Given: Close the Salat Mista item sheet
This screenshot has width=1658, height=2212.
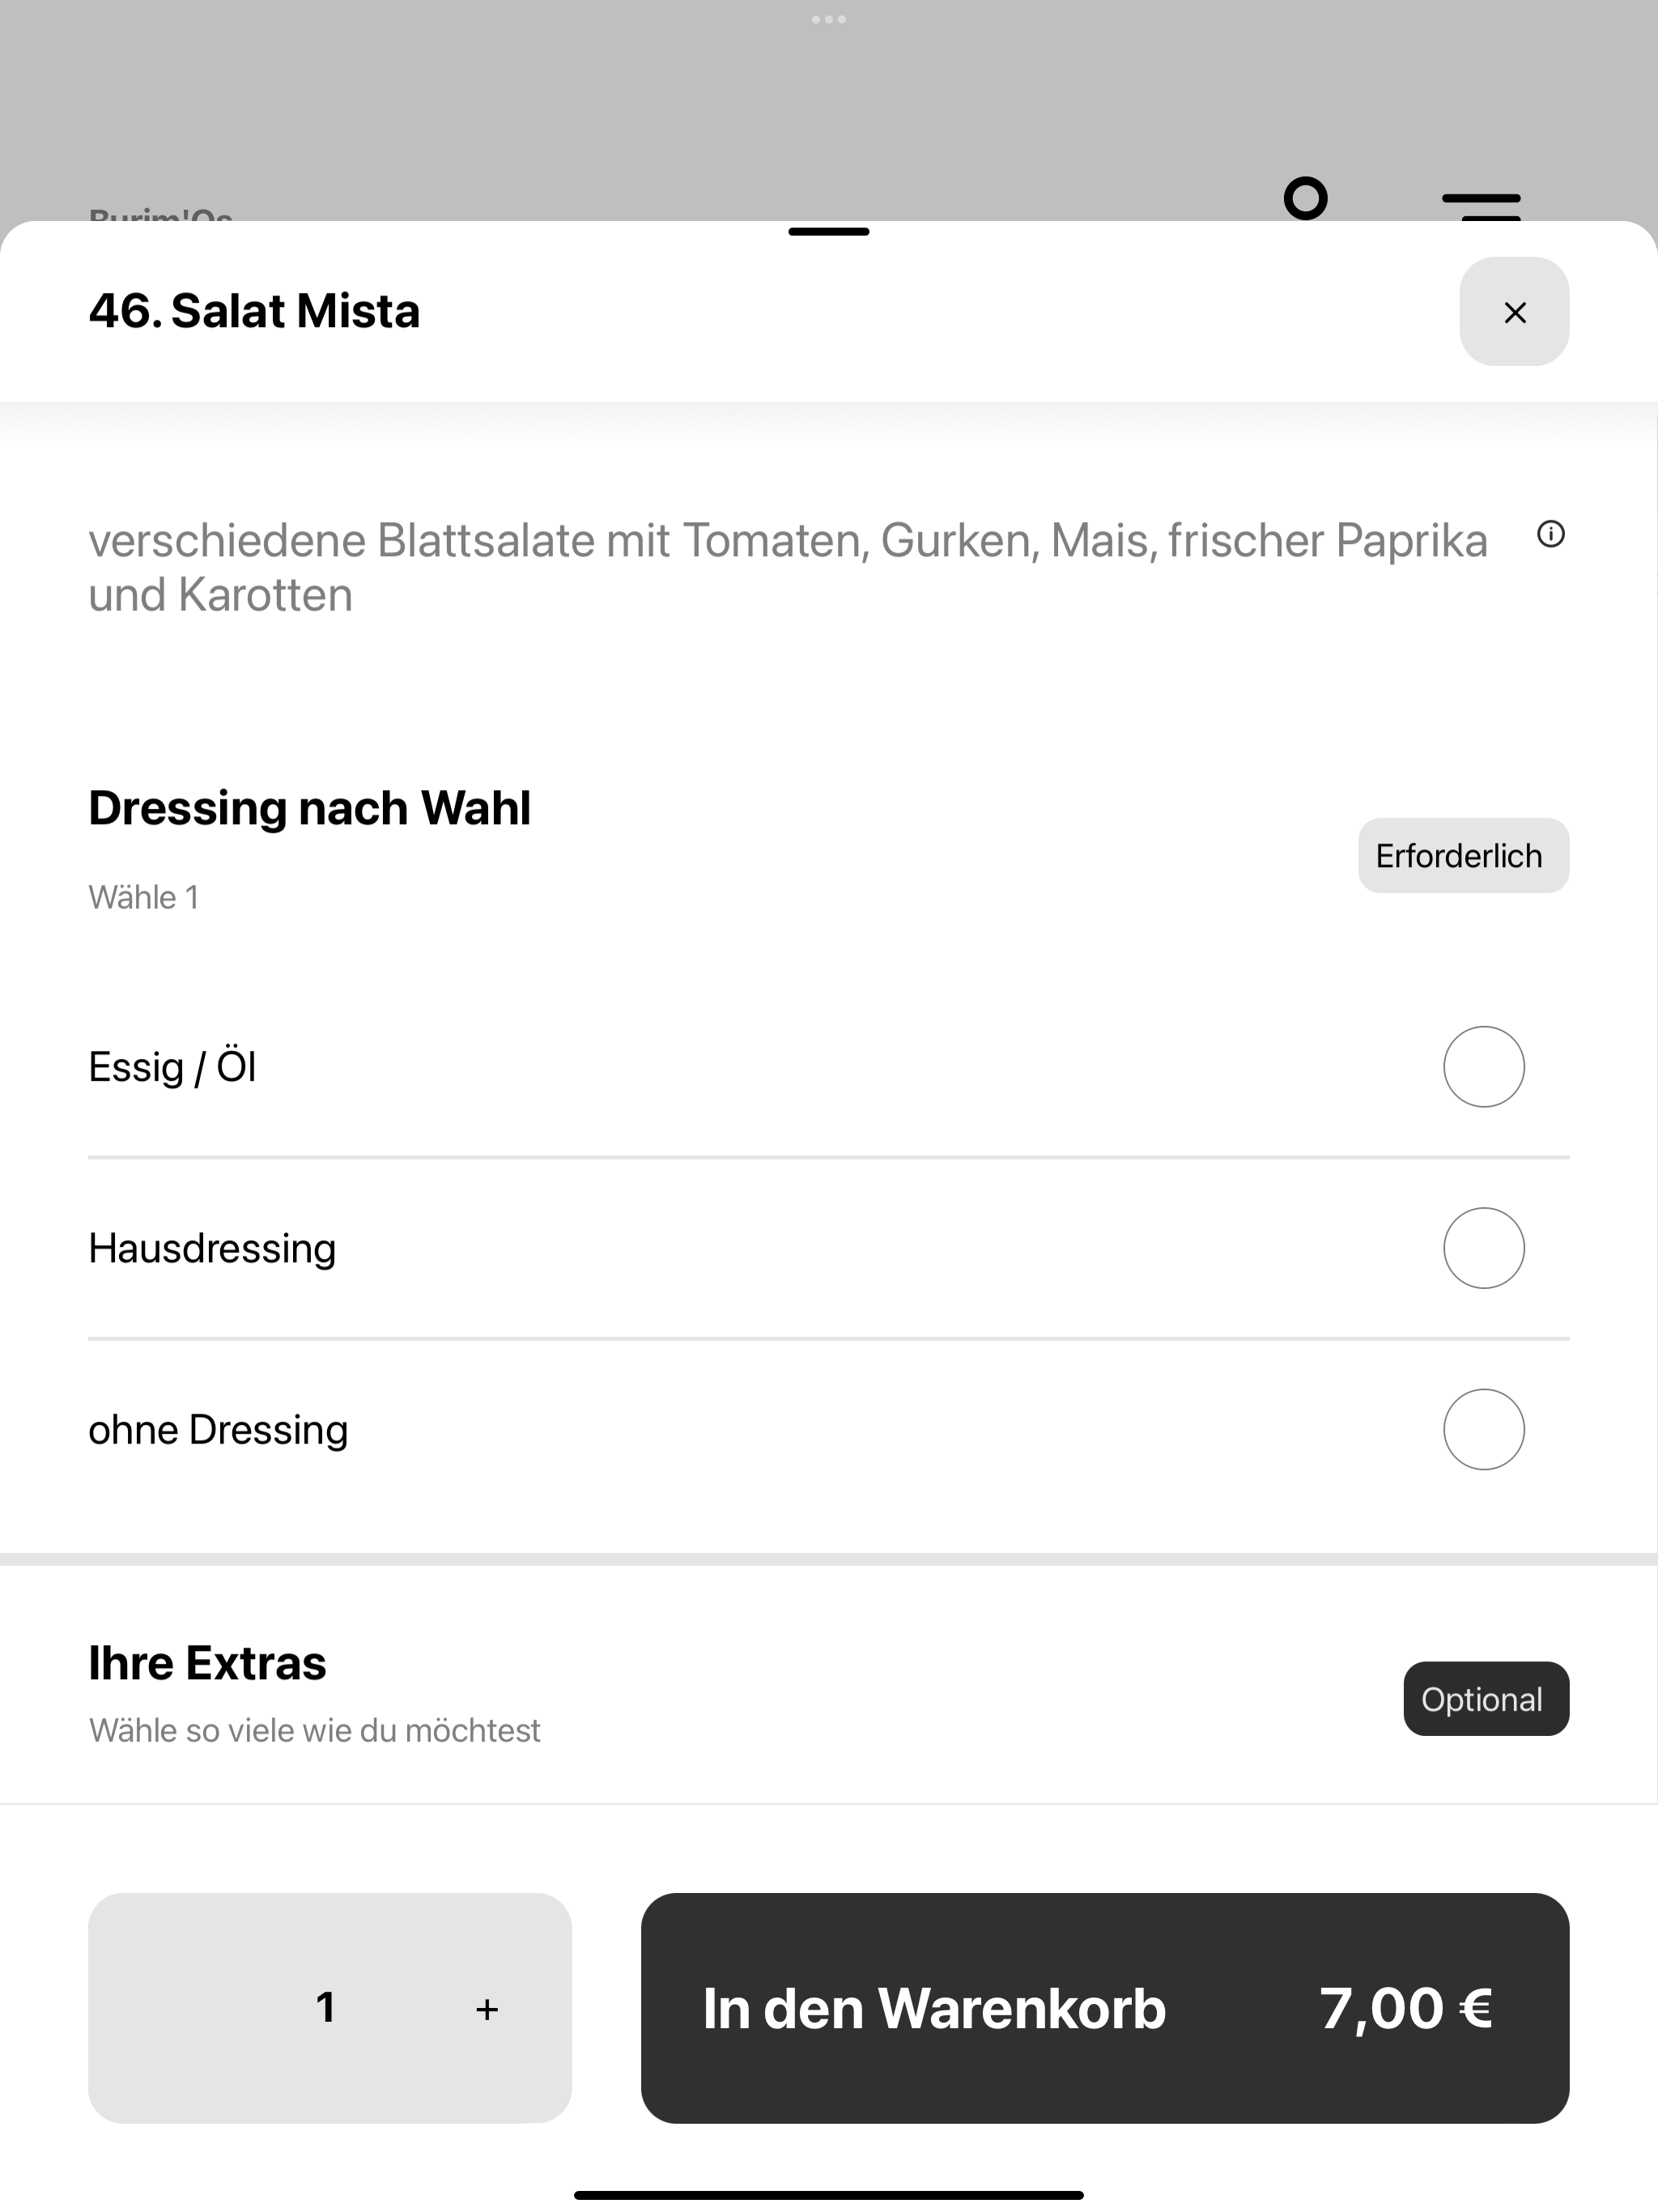Looking at the screenshot, I should [x=1514, y=312].
